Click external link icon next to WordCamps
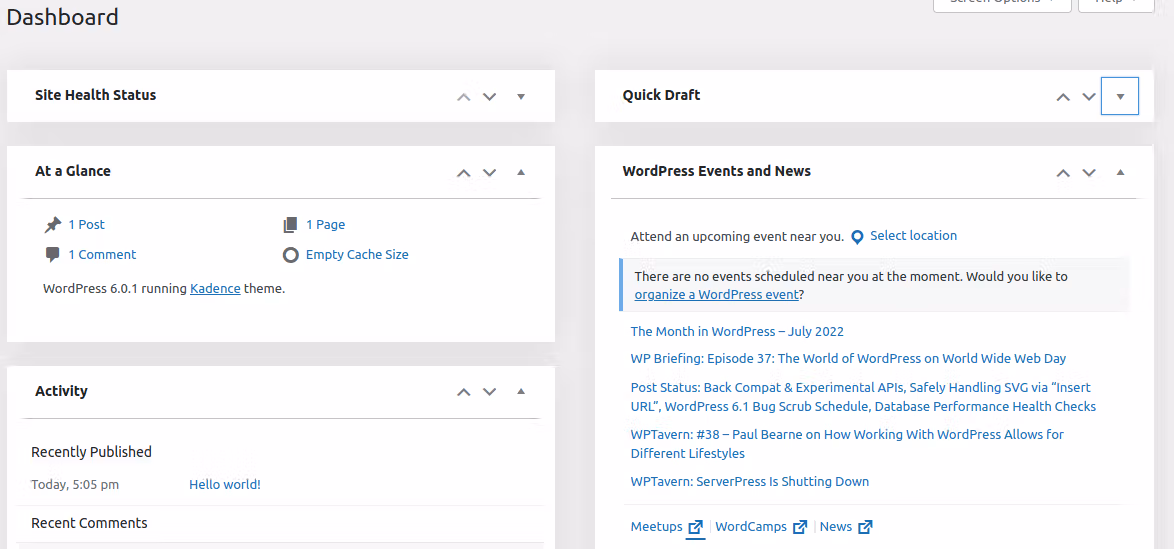Screen dimensions: 1174x549 (x=800, y=527)
